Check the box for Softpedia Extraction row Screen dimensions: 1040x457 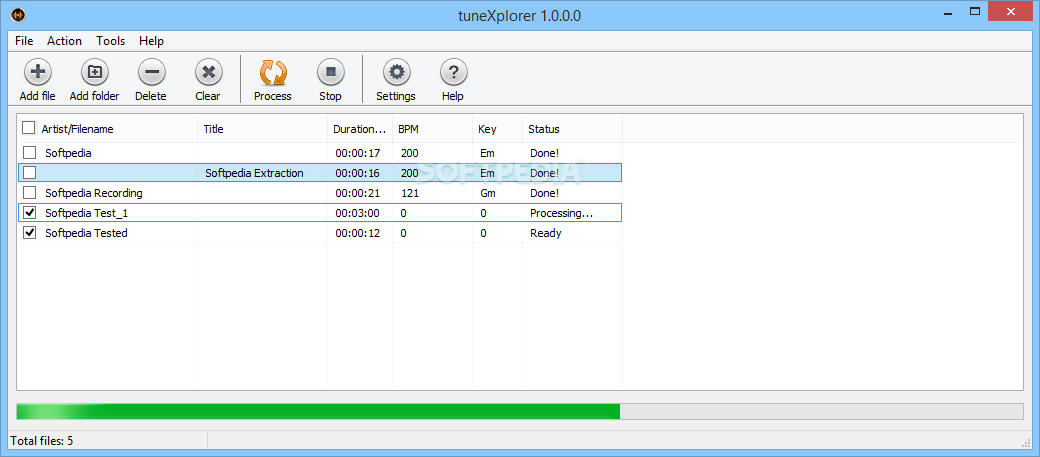point(29,173)
